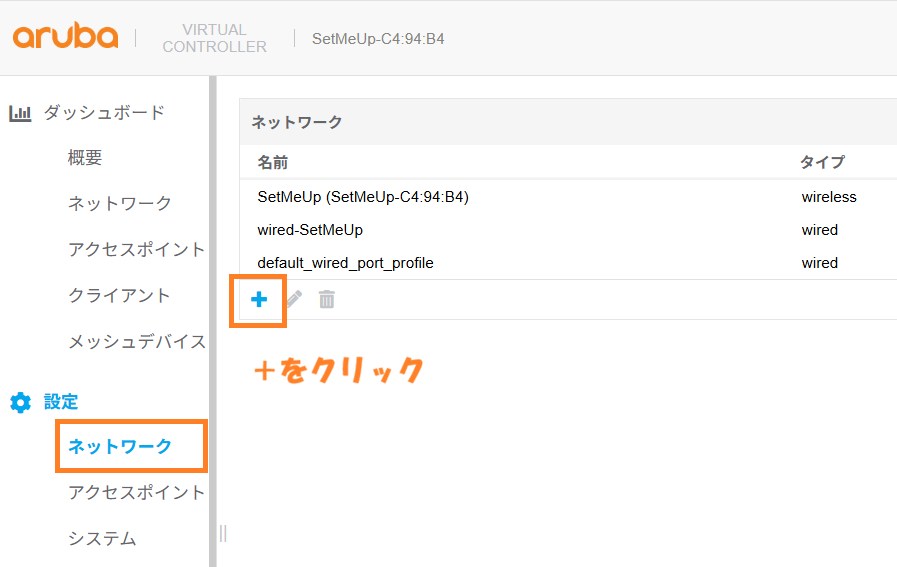Select the wired-SetMeUp network row
The height and width of the screenshot is (567, 897).
(x=310, y=230)
